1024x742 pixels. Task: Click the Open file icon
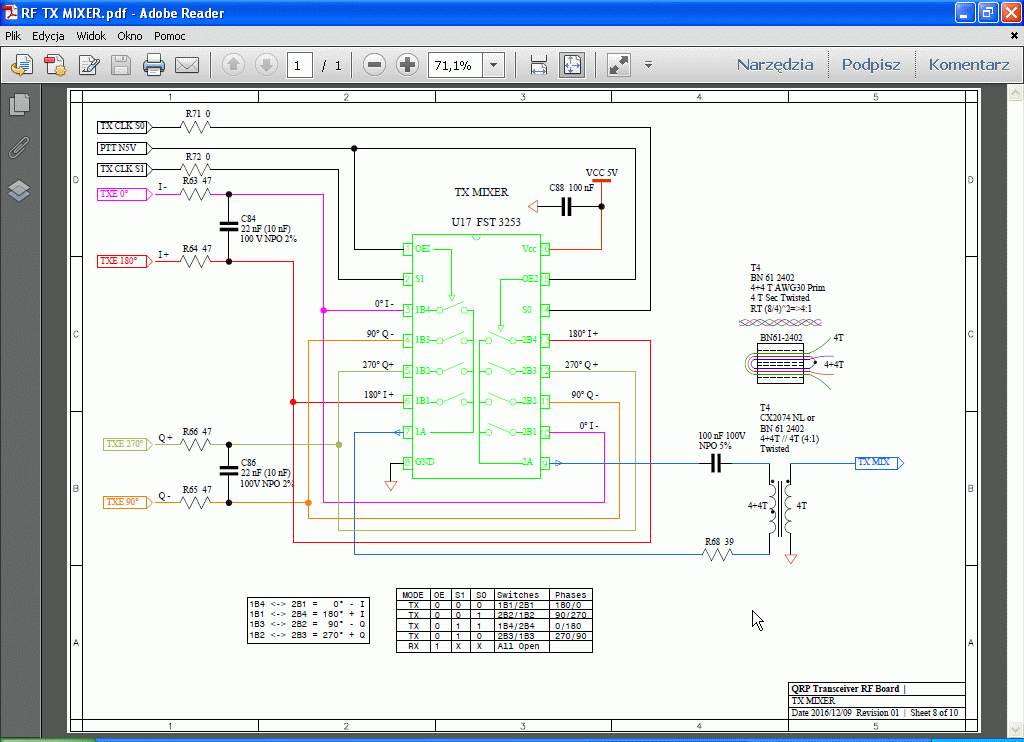(x=22, y=66)
